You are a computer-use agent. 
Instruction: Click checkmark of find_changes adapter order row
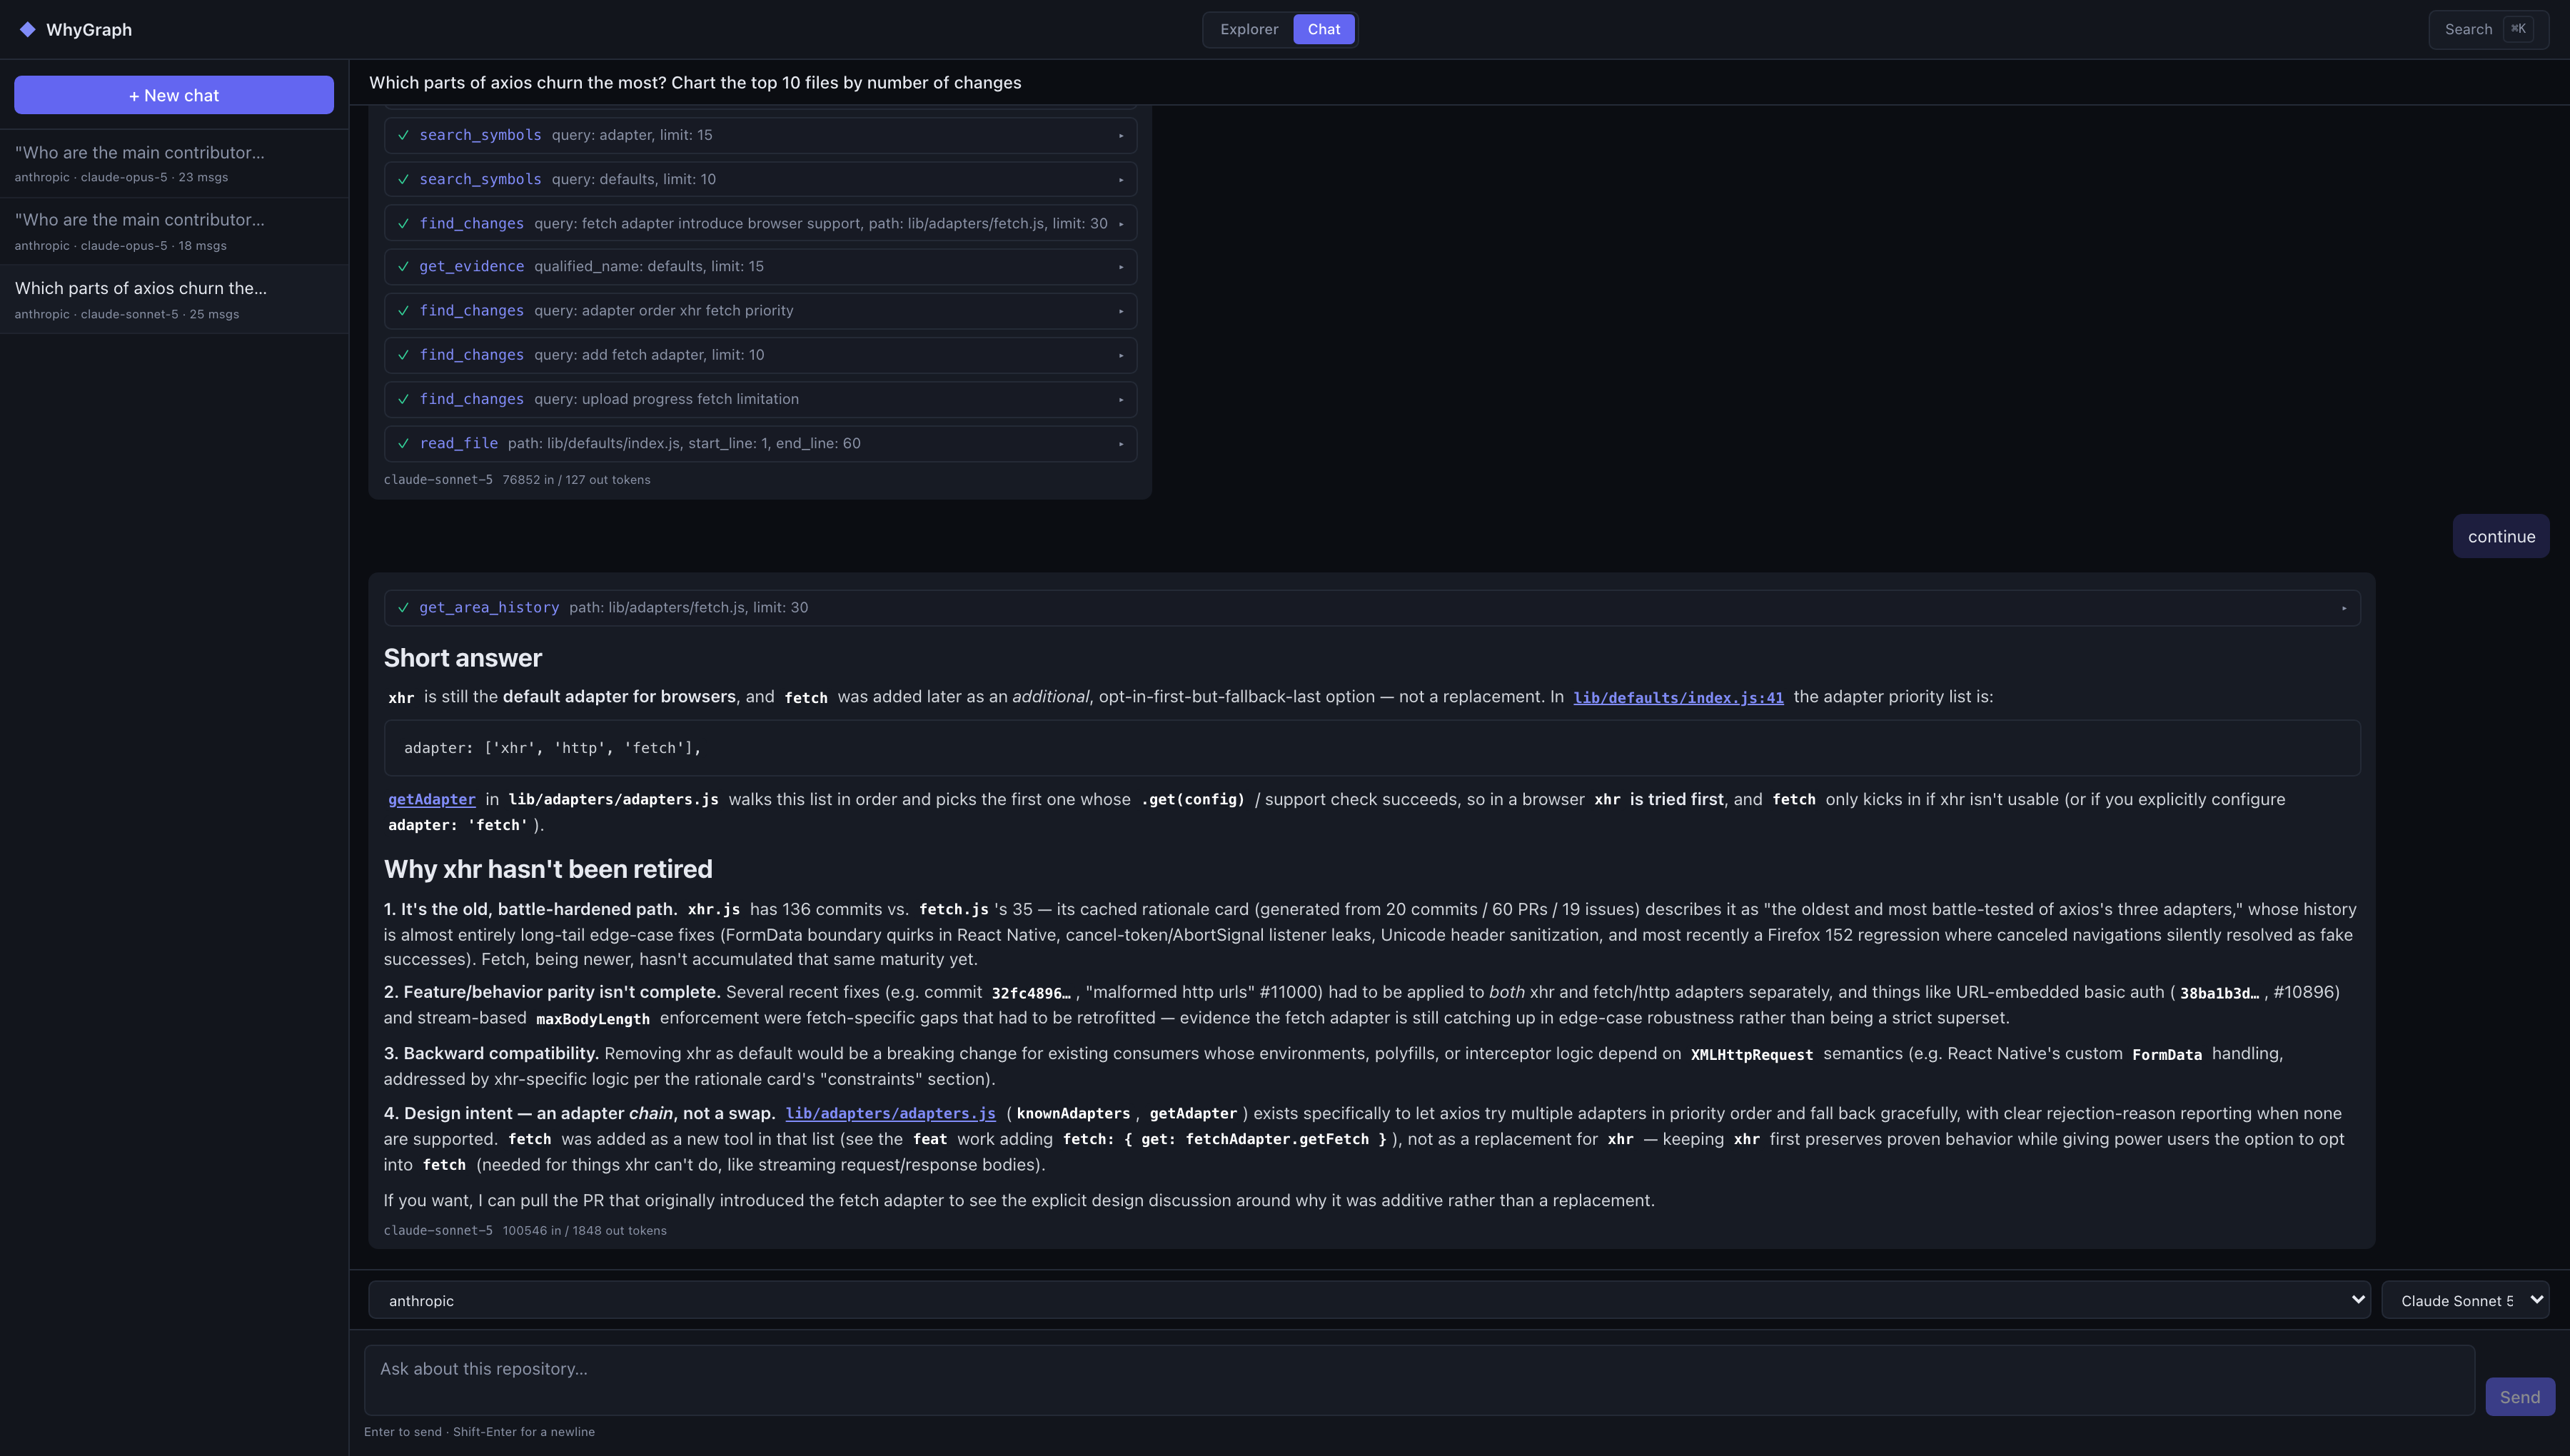coord(403,310)
